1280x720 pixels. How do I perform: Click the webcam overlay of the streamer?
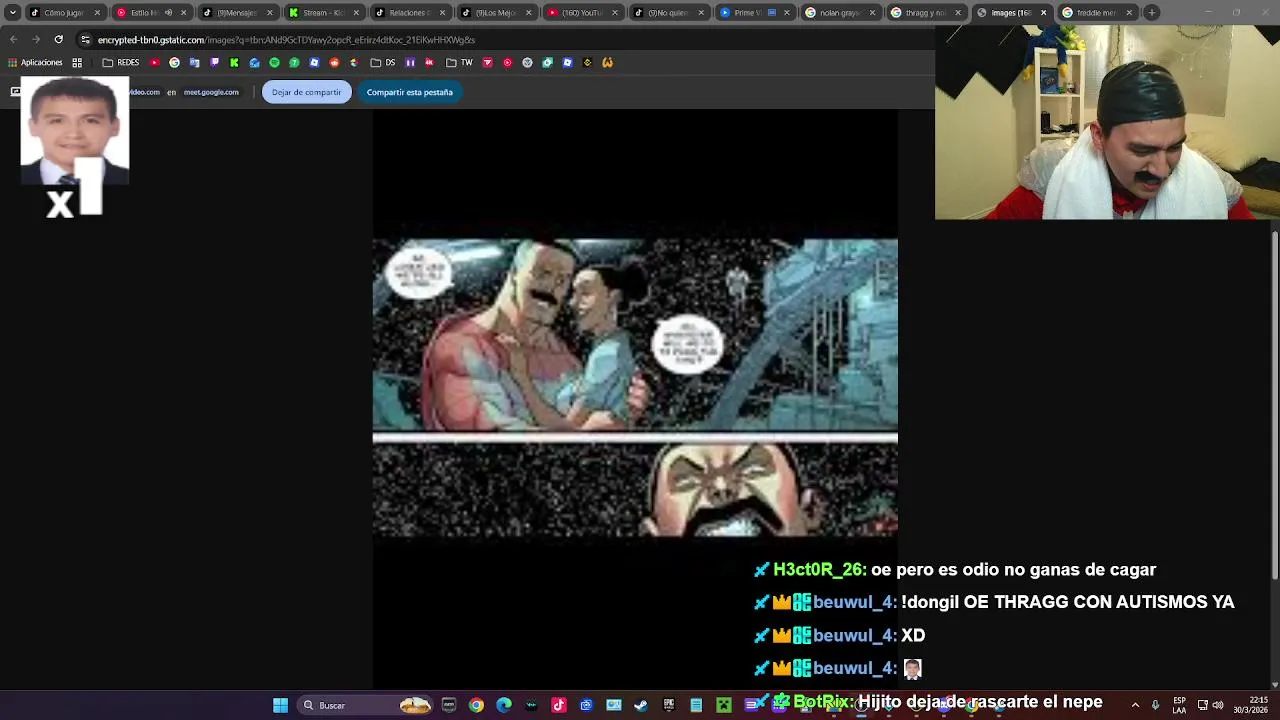pyautogui.click(x=1107, y=122)
